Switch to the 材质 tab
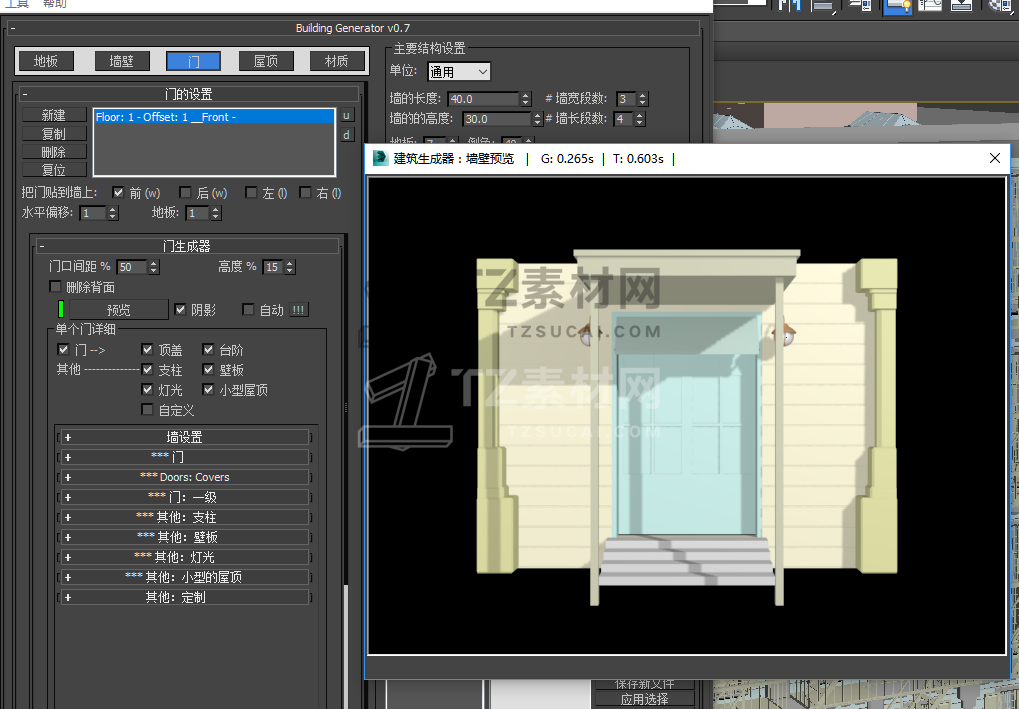This screenshot has height=709, width=1019. coord(337,61)
